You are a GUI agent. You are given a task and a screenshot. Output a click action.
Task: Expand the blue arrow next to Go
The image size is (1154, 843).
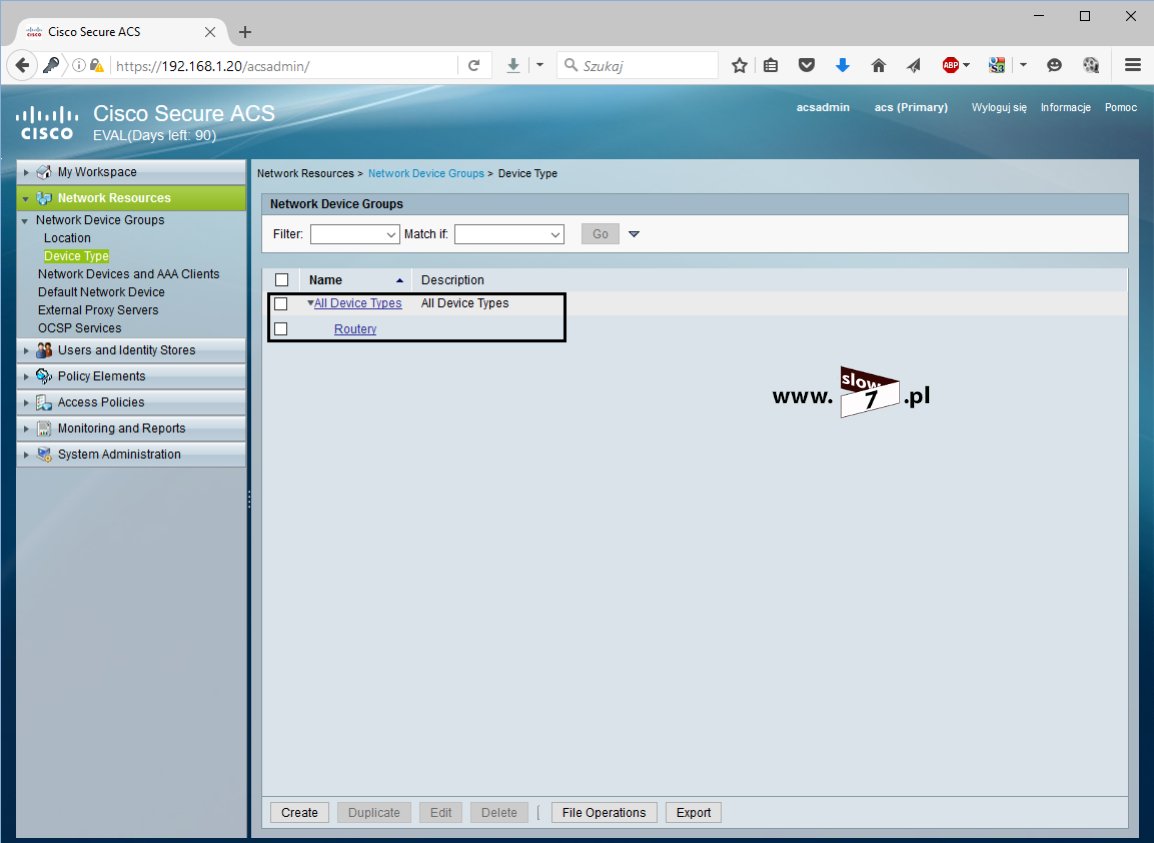[x=634, y=234]
